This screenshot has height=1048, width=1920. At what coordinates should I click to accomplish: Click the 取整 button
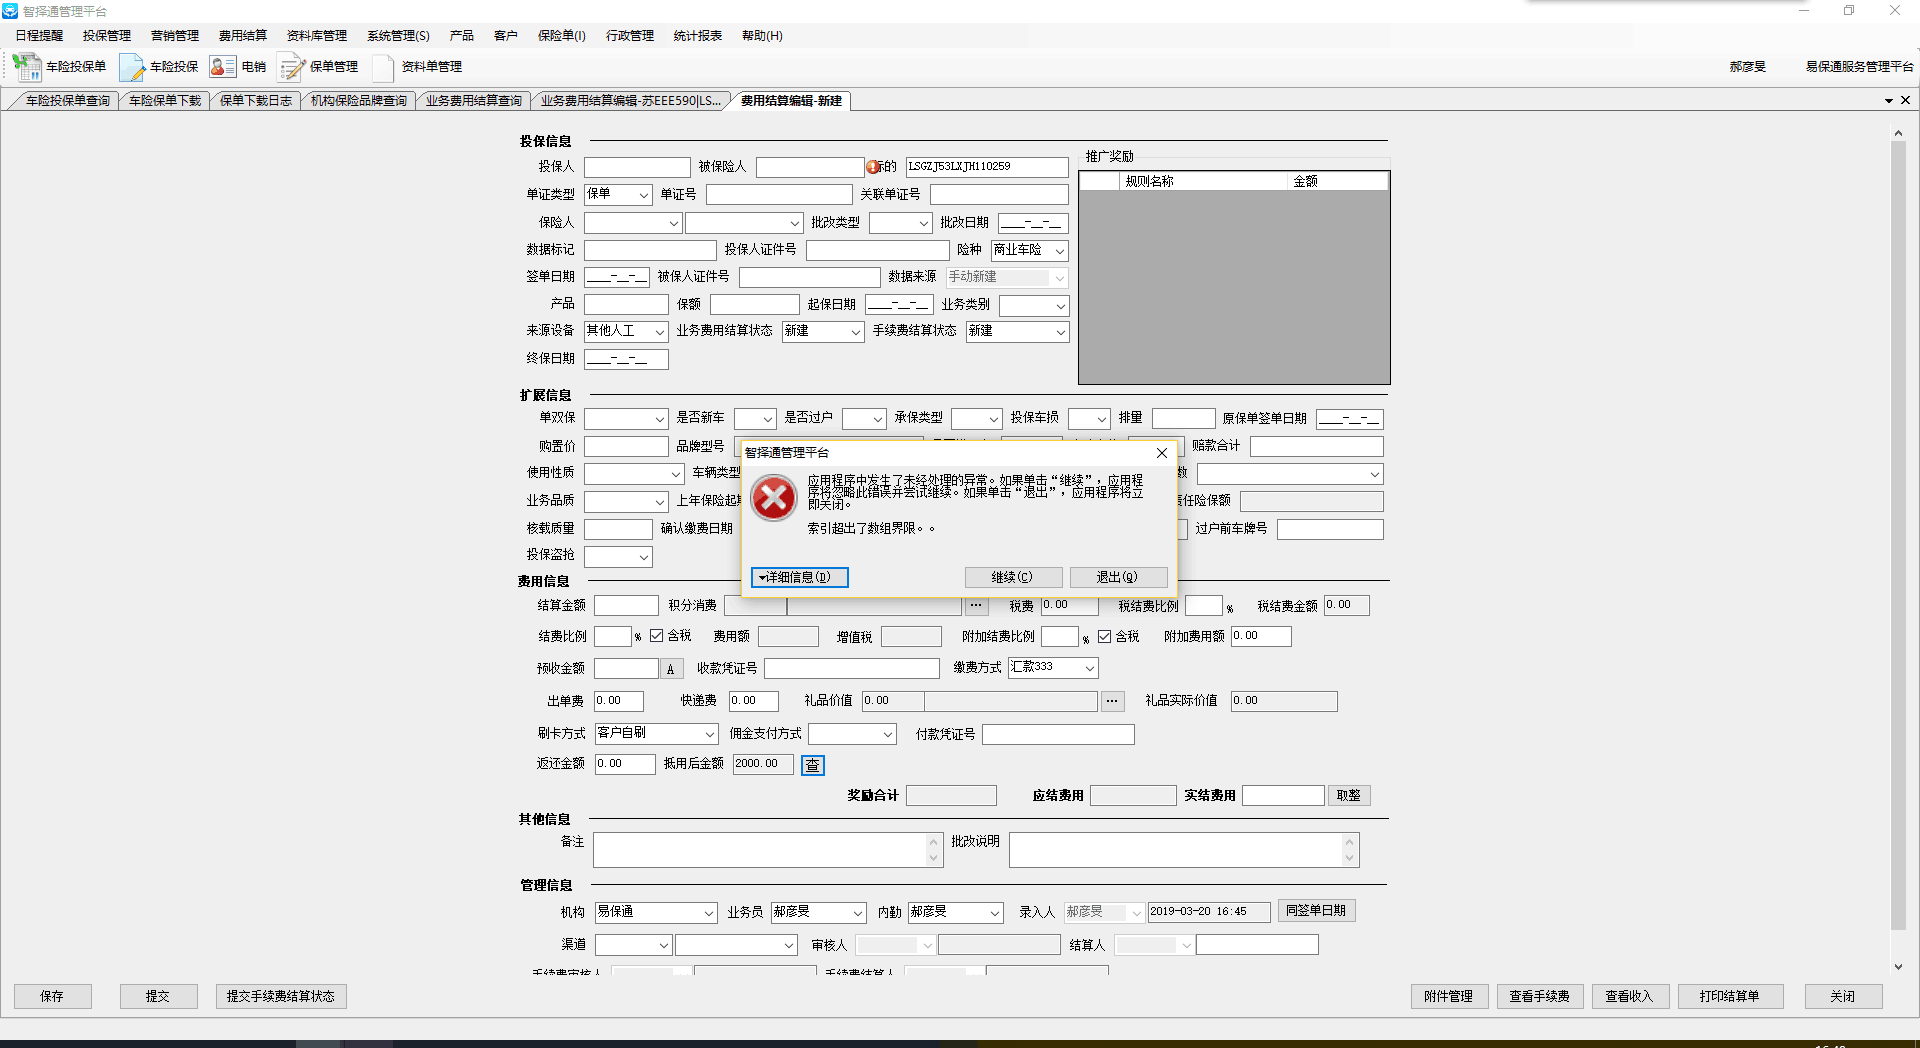click(1349, 796)
